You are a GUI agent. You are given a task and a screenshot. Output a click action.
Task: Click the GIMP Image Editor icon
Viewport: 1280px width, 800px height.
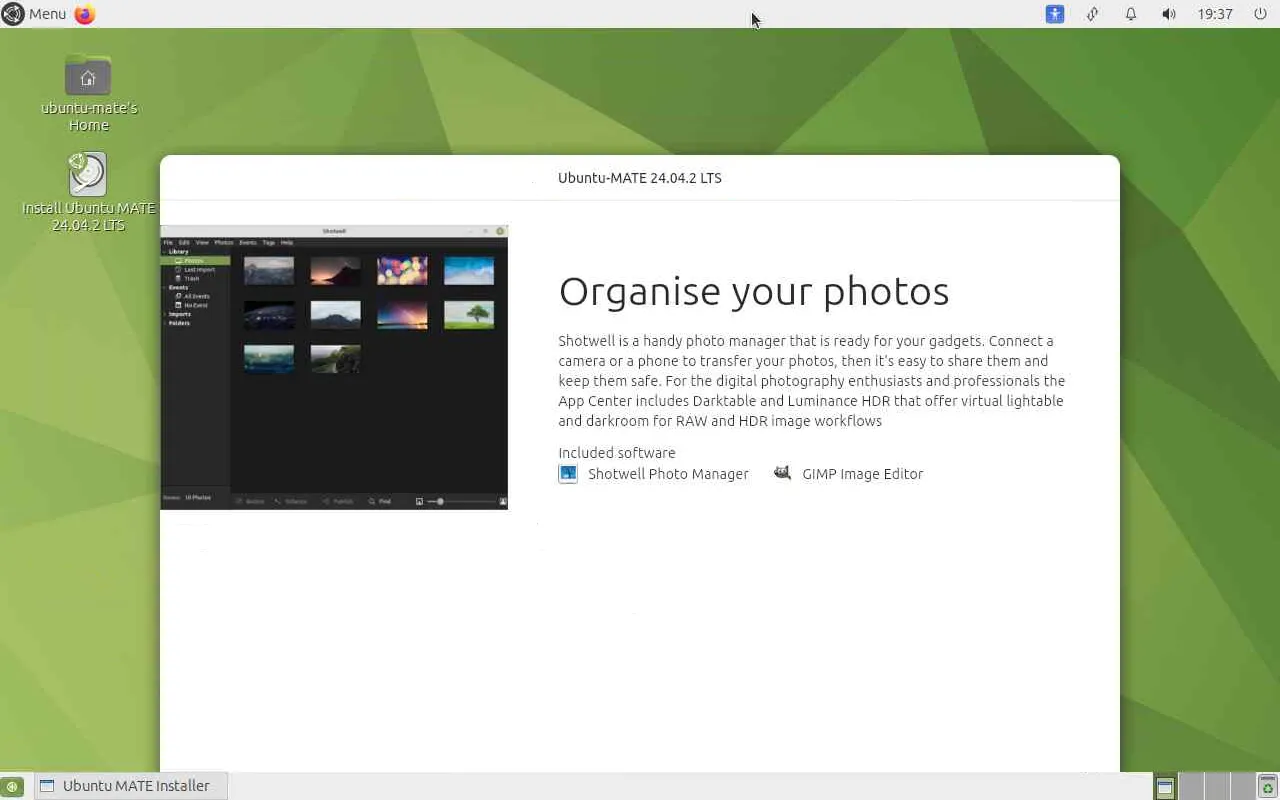782,474
